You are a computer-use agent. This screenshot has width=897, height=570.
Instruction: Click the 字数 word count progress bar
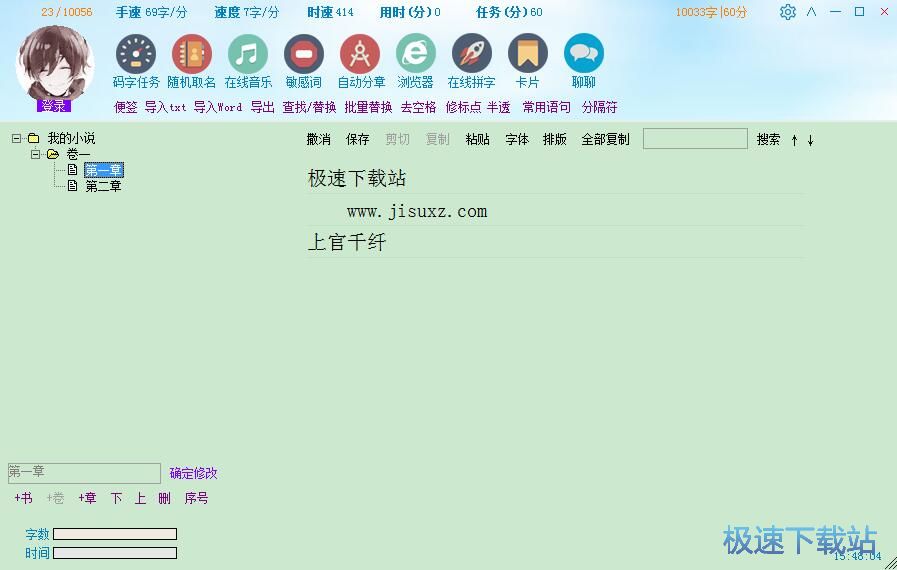(115, 534)
